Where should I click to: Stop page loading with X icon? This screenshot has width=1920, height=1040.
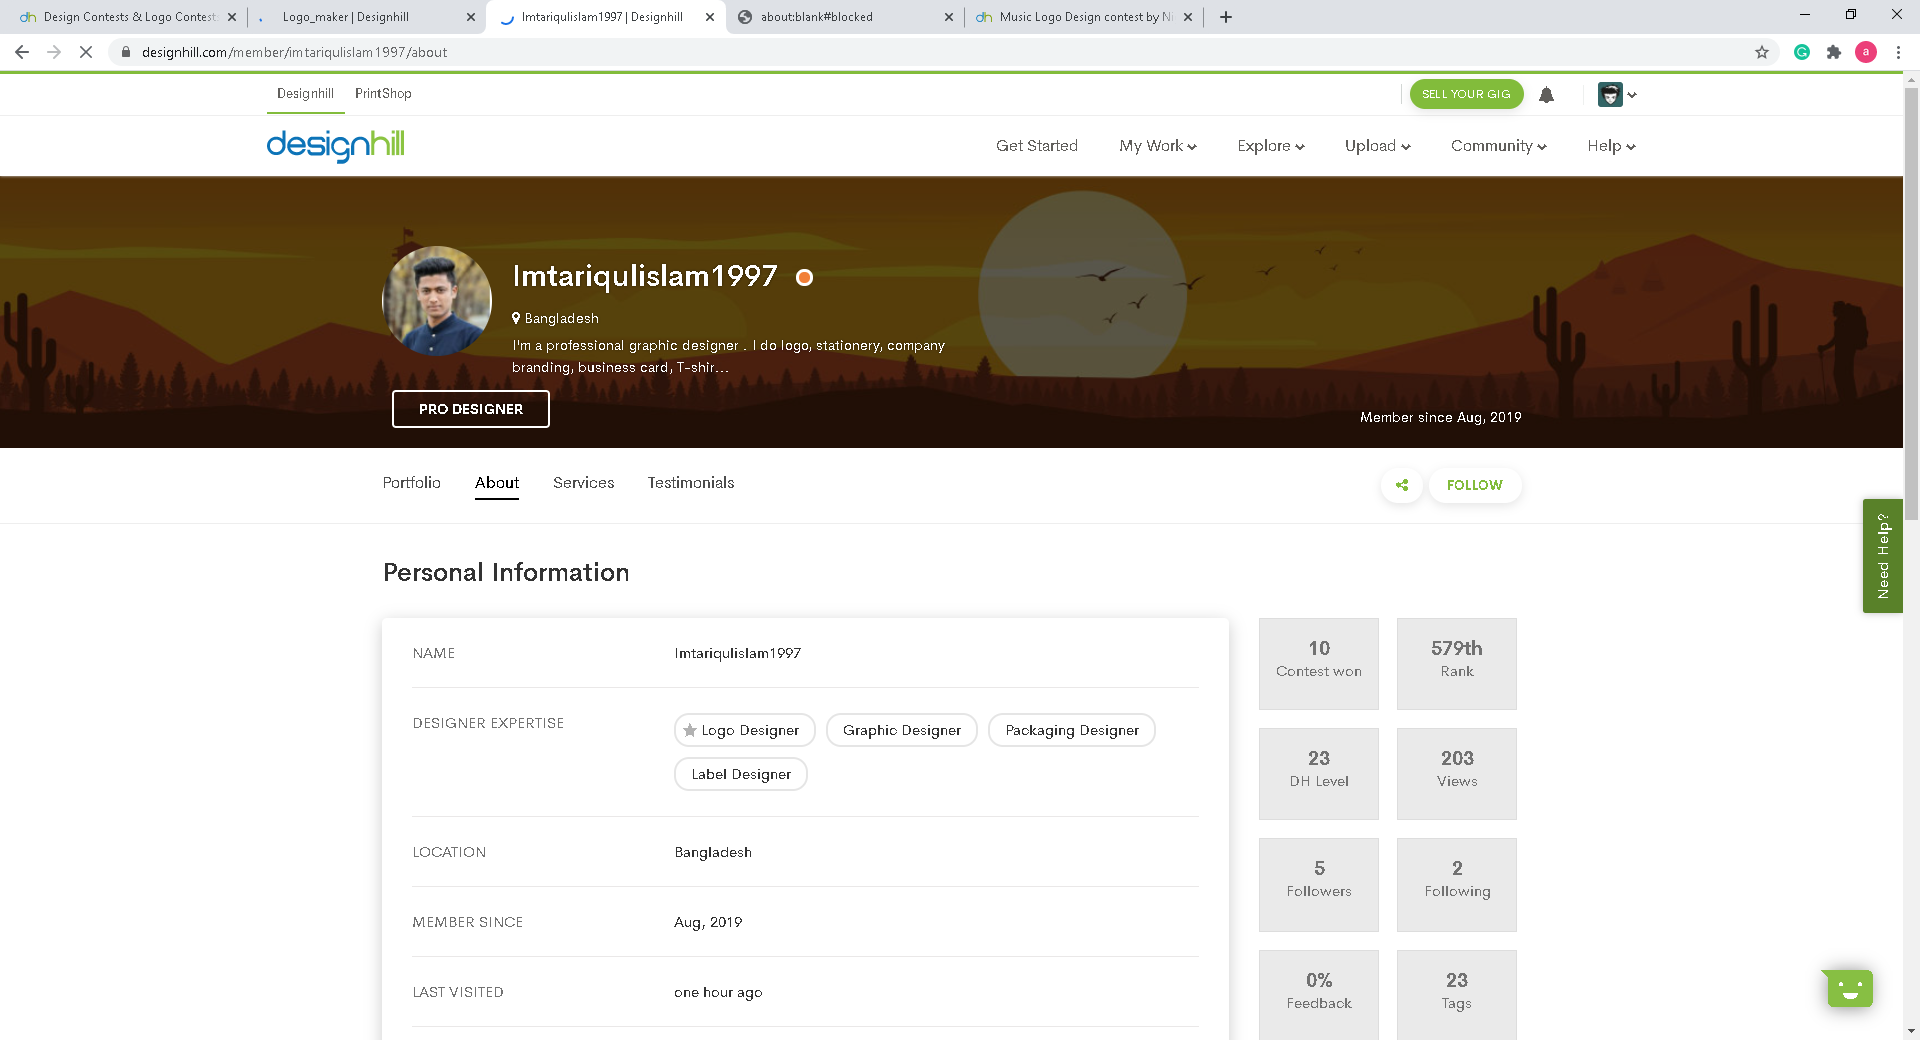(86, 52)
